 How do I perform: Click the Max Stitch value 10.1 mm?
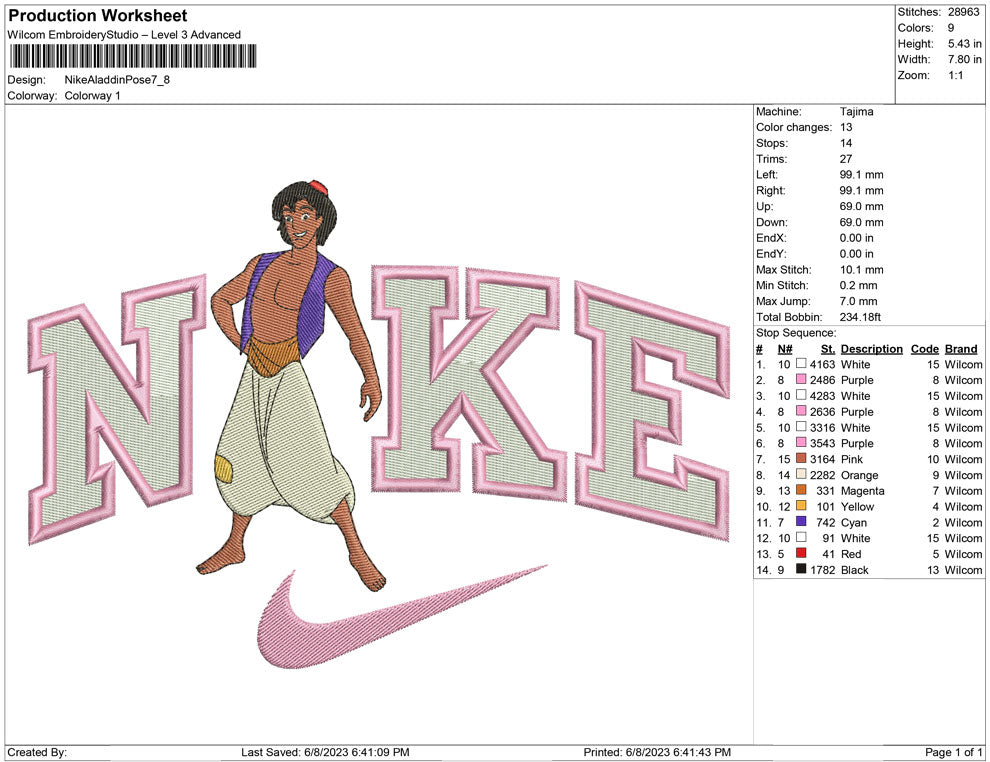(x=861, y=270)
